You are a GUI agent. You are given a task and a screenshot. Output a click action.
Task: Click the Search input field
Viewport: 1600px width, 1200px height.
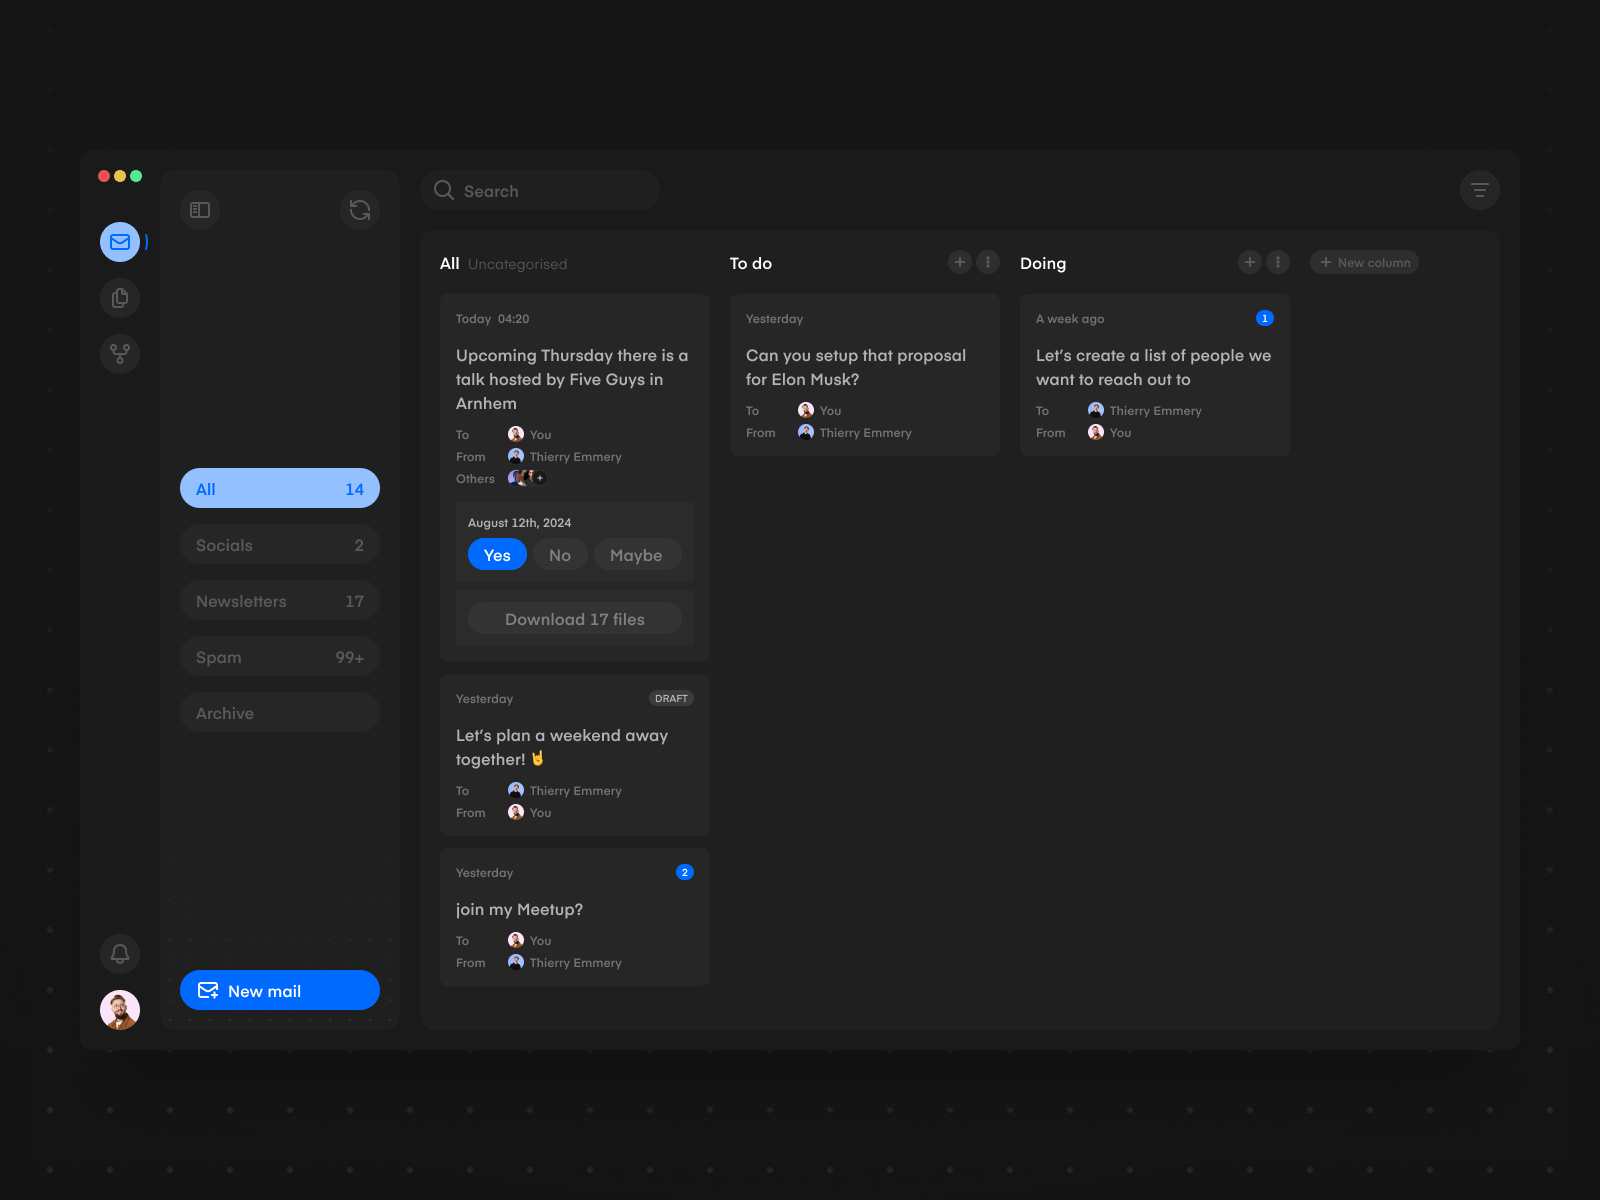click(x=540, y=190)
